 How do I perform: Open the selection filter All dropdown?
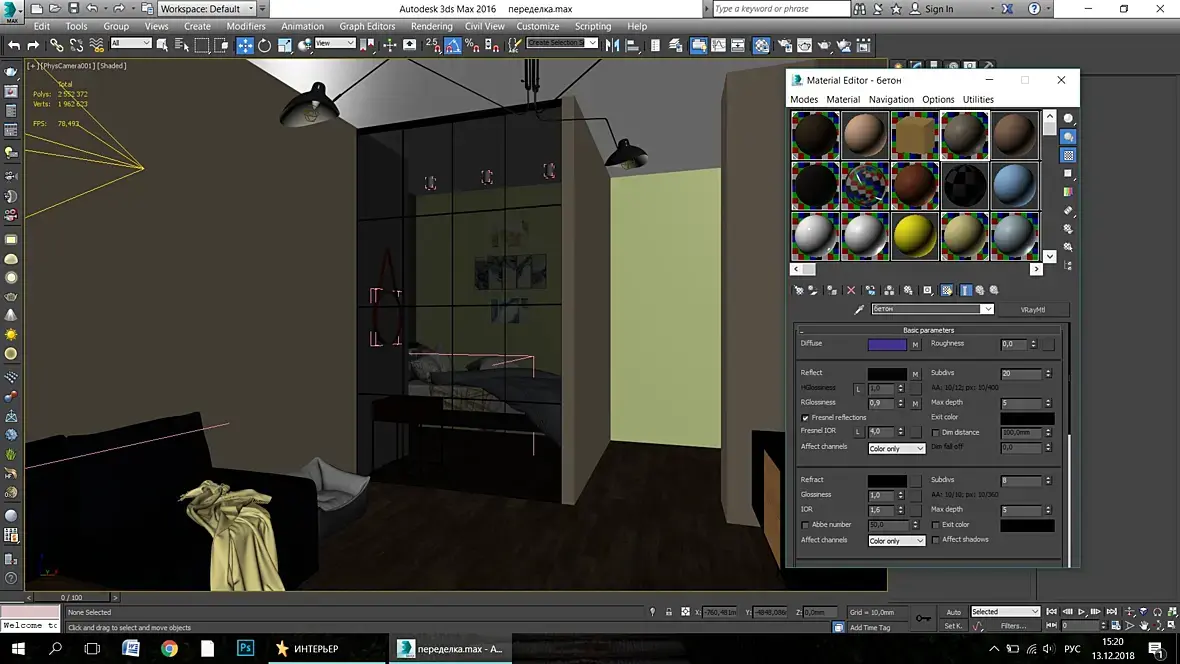130,44
